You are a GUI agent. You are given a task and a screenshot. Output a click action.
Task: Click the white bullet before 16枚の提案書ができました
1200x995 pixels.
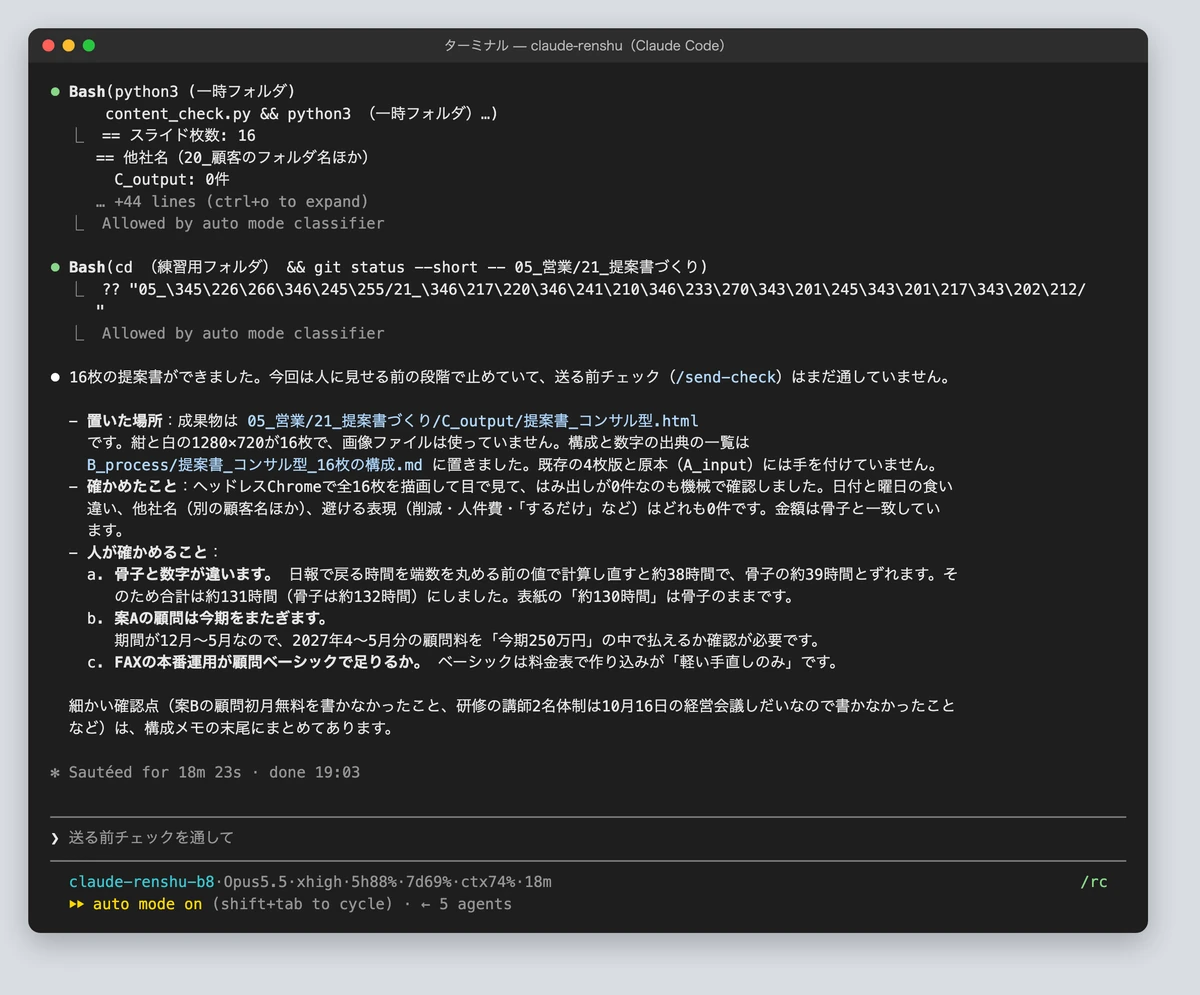(55, 377)
